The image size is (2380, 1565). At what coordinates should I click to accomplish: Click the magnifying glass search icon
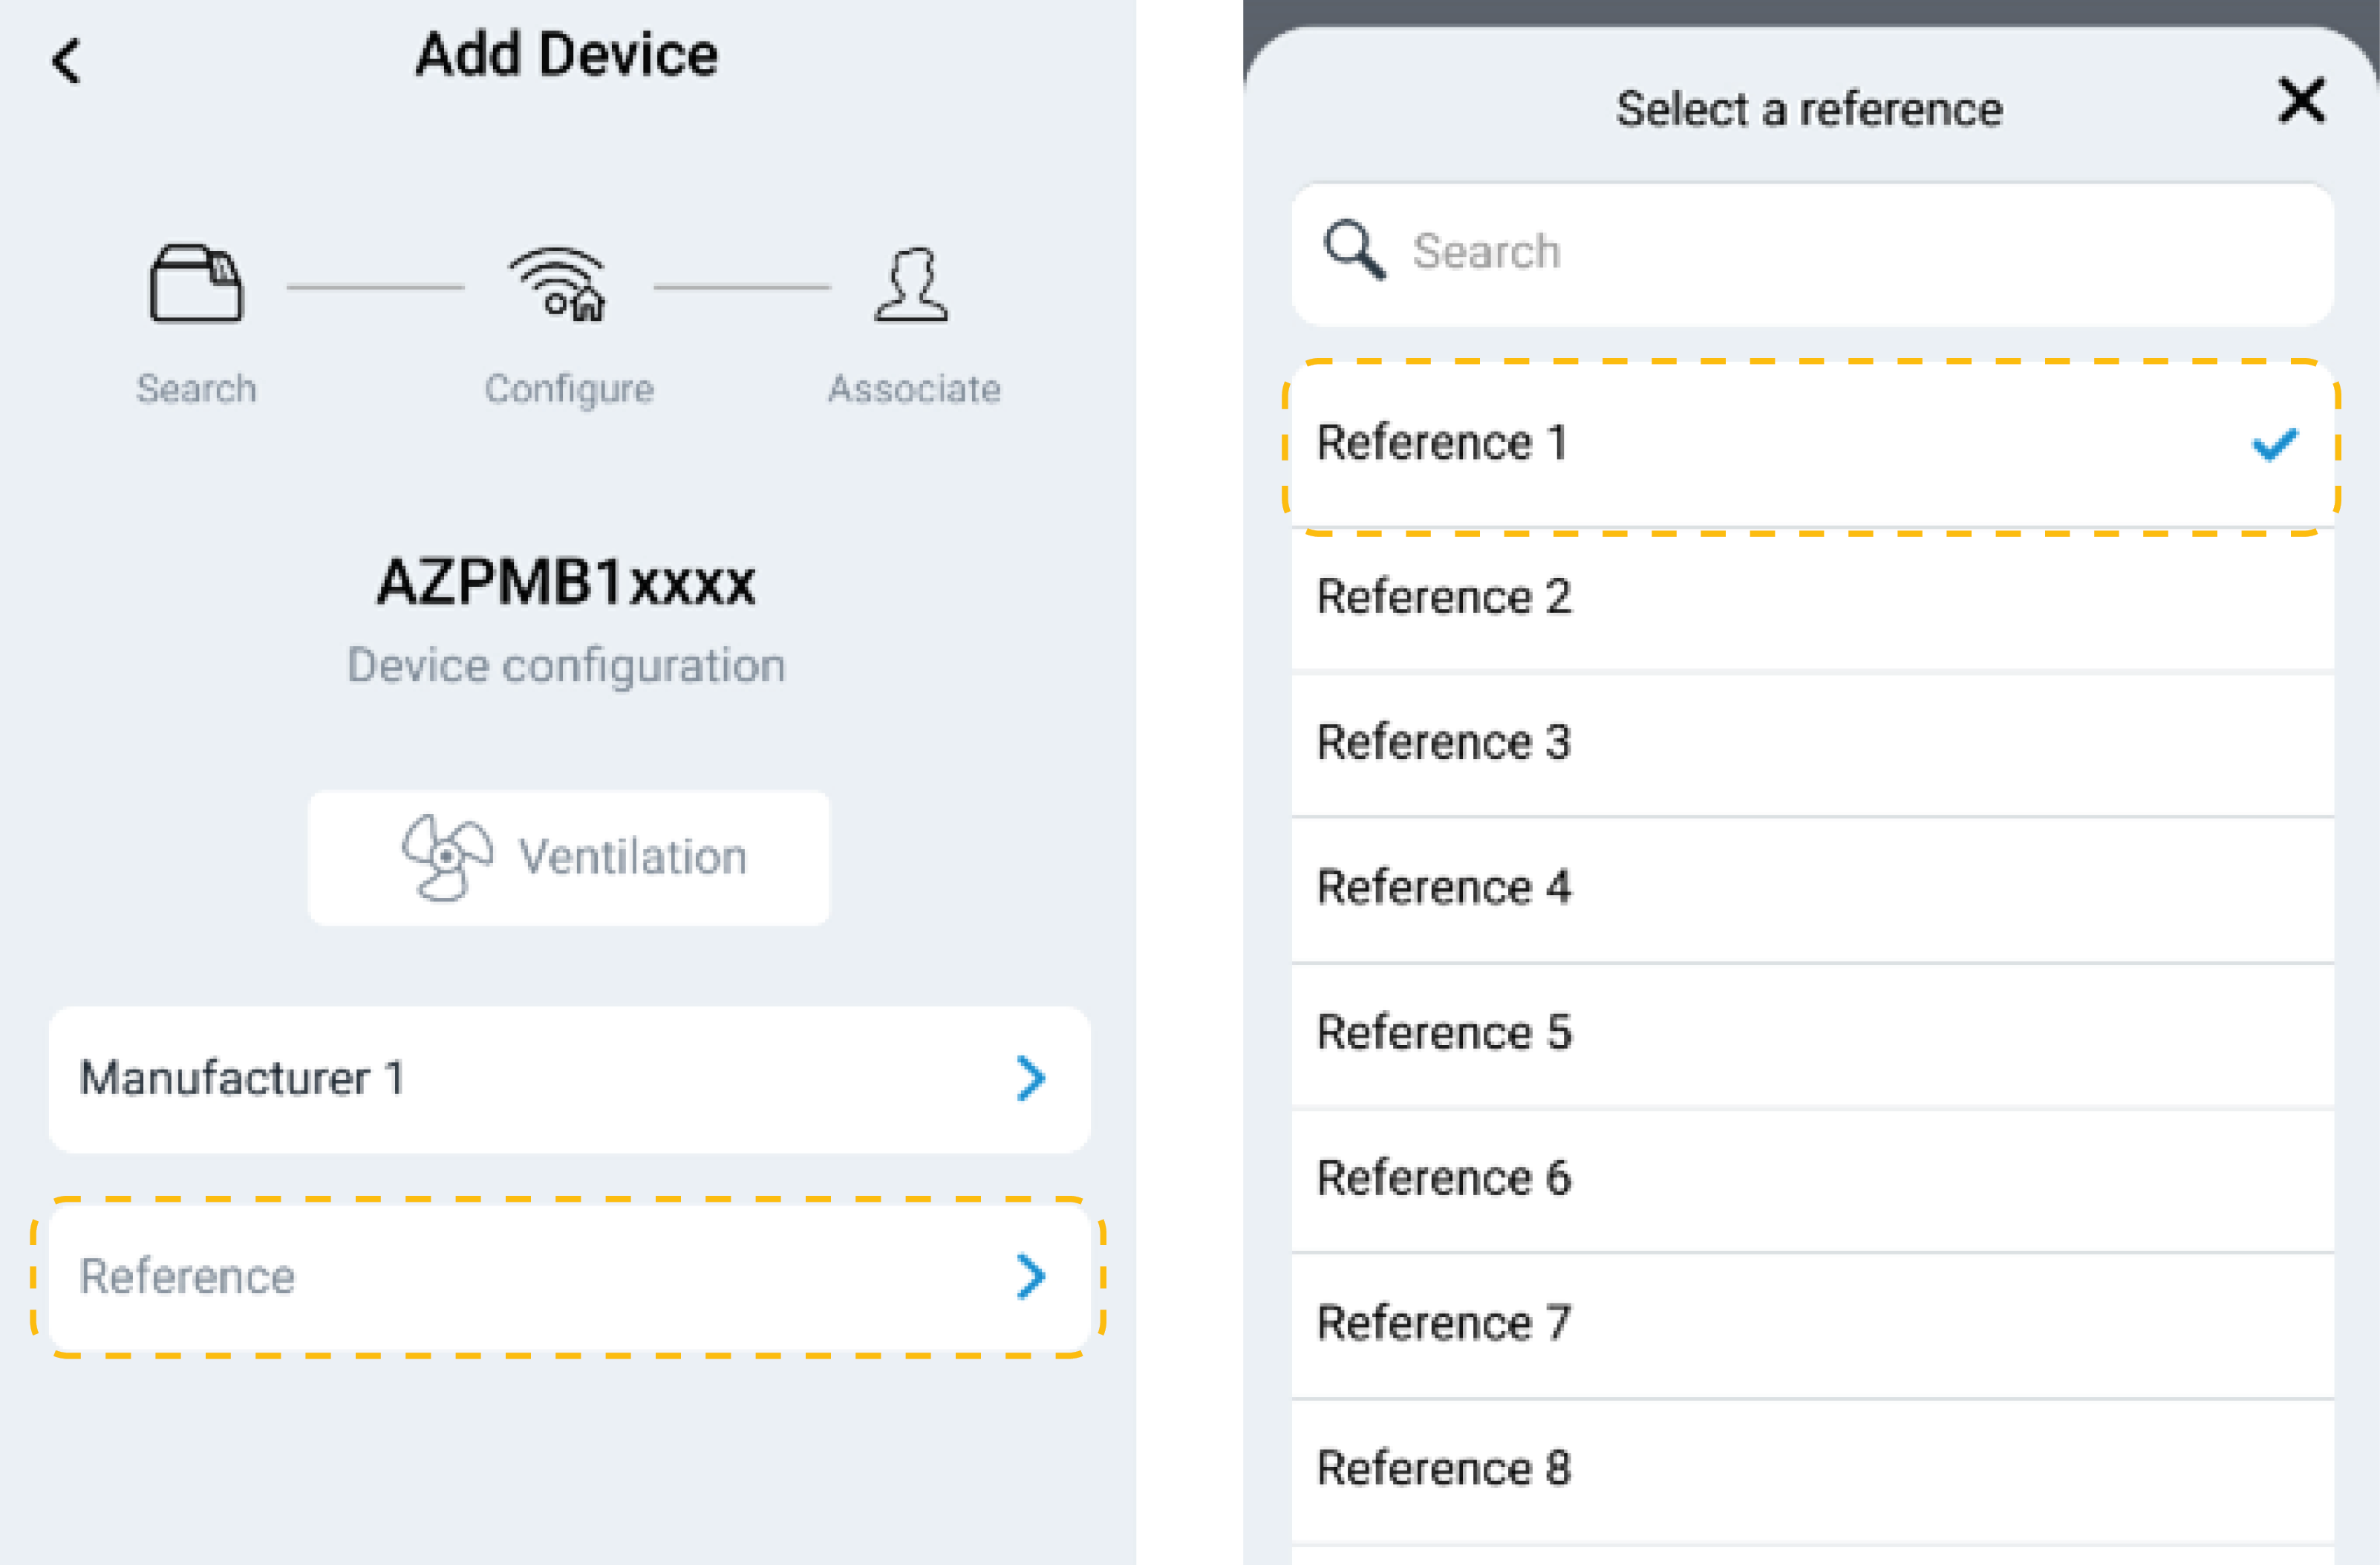click(1354, 250)
